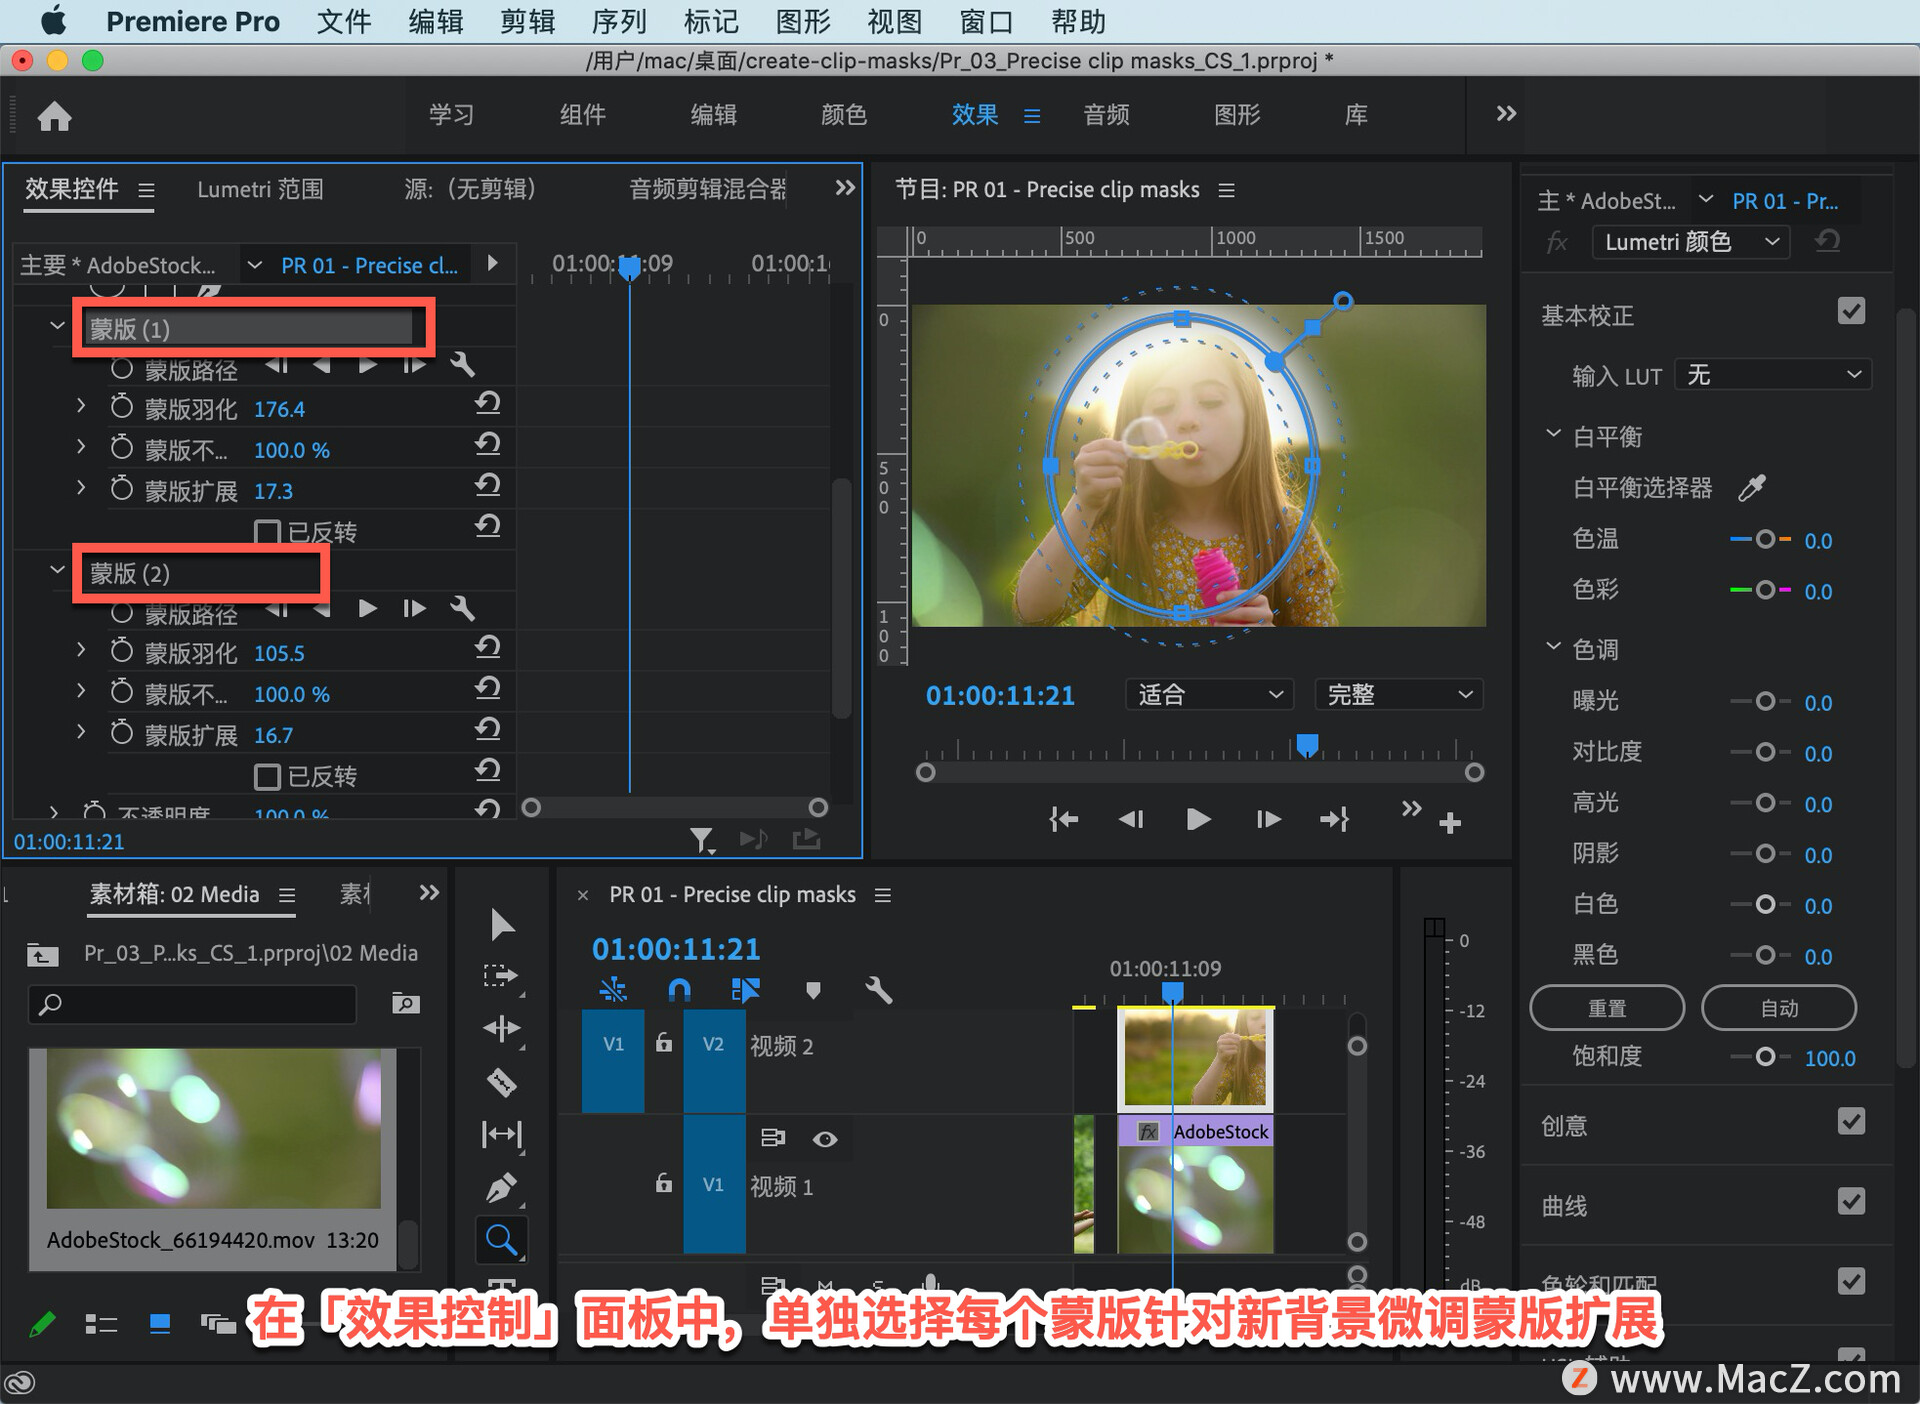The height and width of the screenshot is (1404, 1920).
Task: Collapse mask (1) group
Action: click(x=57, y=326)
